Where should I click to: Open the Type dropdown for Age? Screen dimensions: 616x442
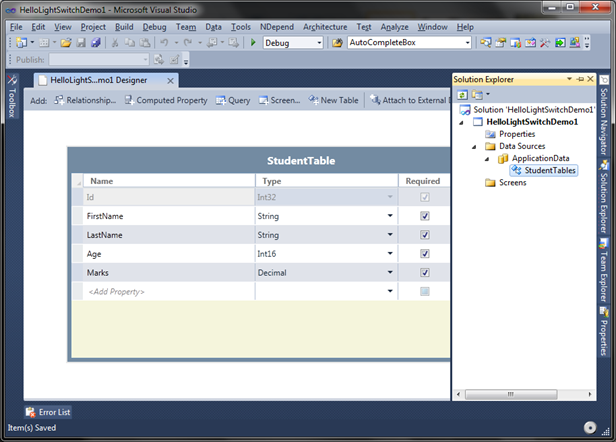point(390,253)
